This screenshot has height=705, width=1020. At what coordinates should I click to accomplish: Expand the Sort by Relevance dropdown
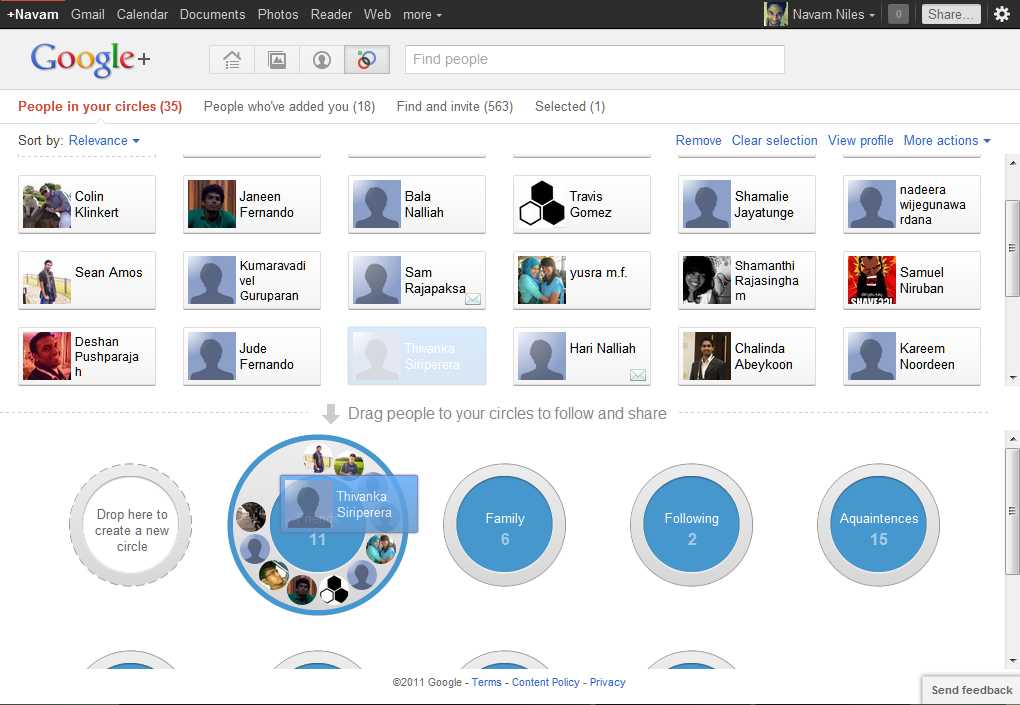[104, 141]
